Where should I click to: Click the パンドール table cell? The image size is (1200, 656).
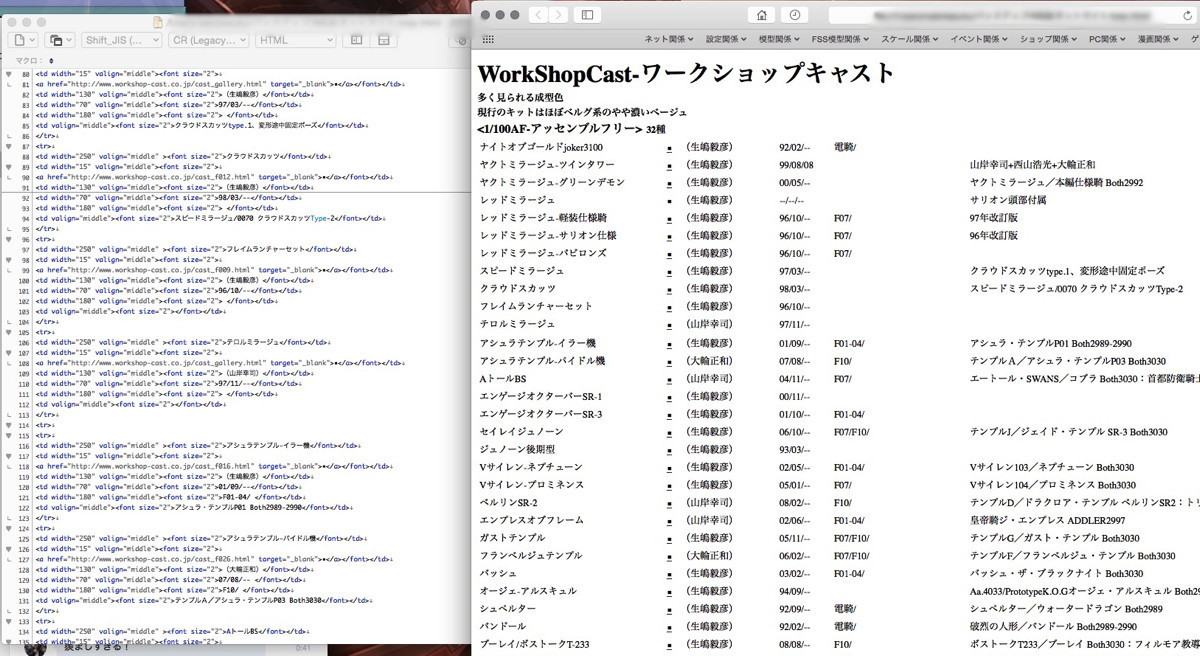[503, 628]
